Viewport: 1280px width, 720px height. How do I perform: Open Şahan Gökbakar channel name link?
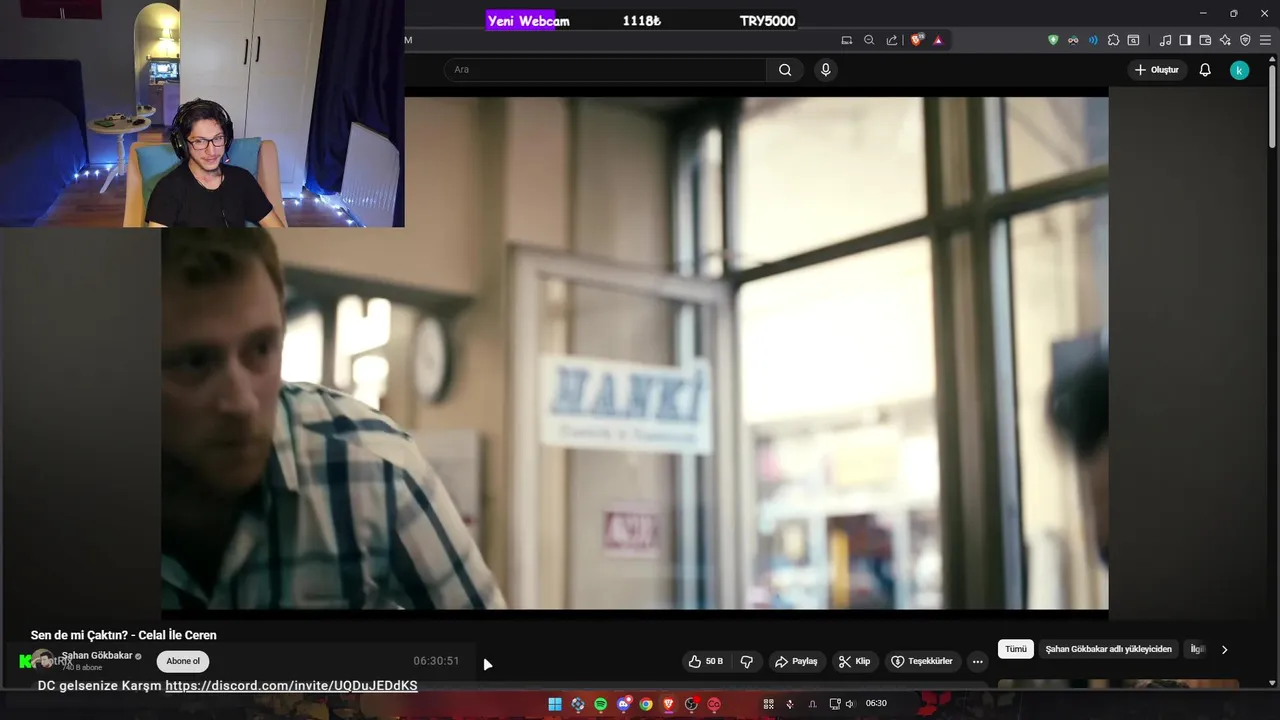(x=97, y=656)
